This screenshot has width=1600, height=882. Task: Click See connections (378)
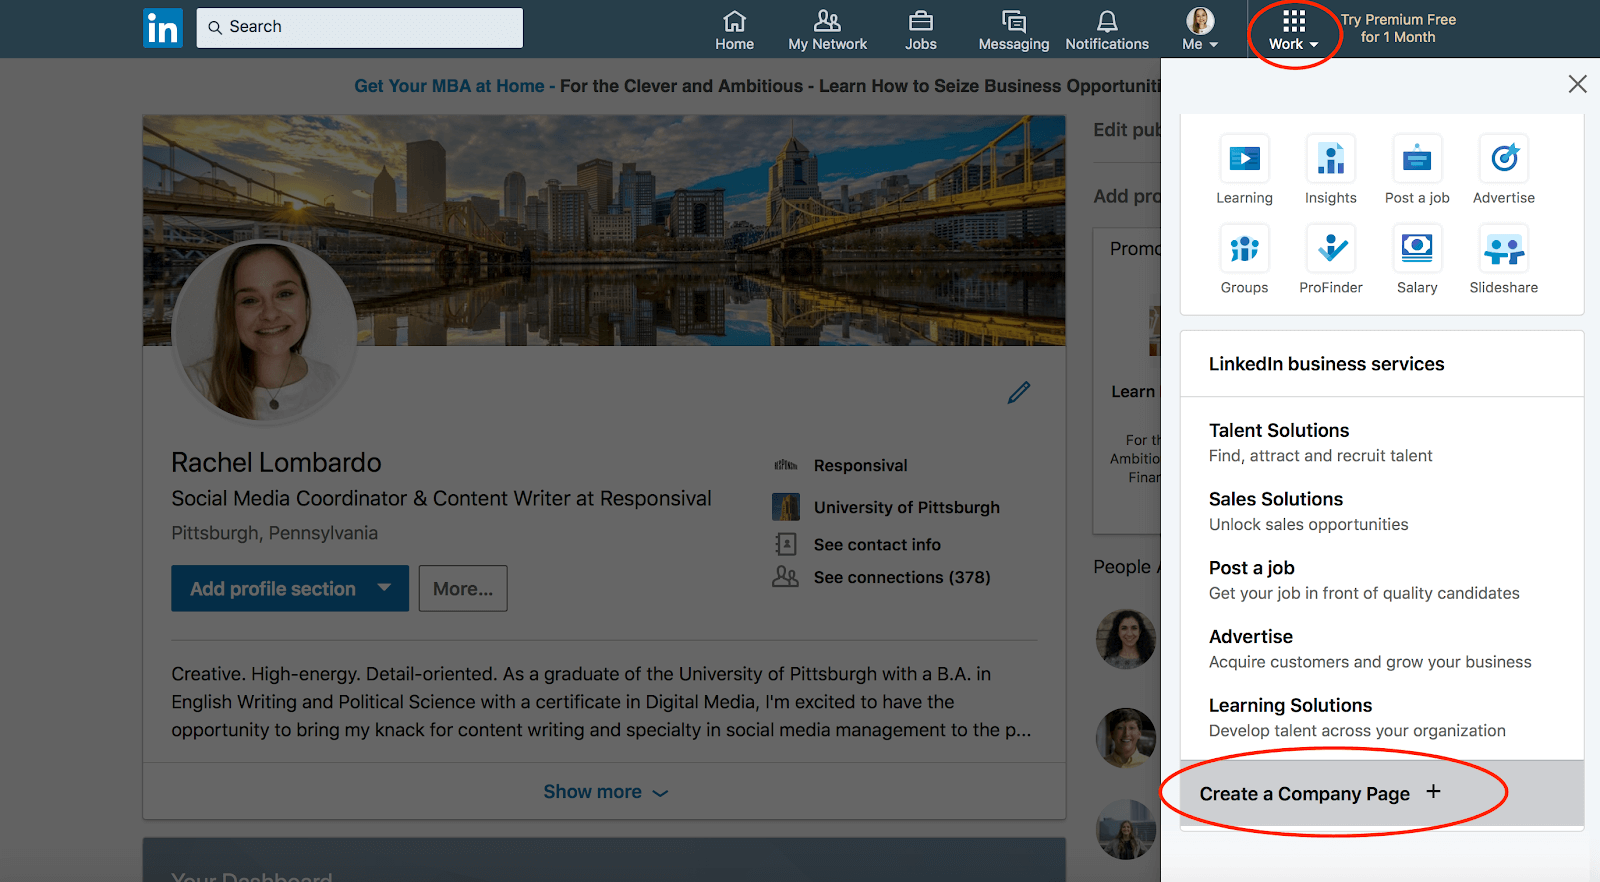[x=902, y=577]
